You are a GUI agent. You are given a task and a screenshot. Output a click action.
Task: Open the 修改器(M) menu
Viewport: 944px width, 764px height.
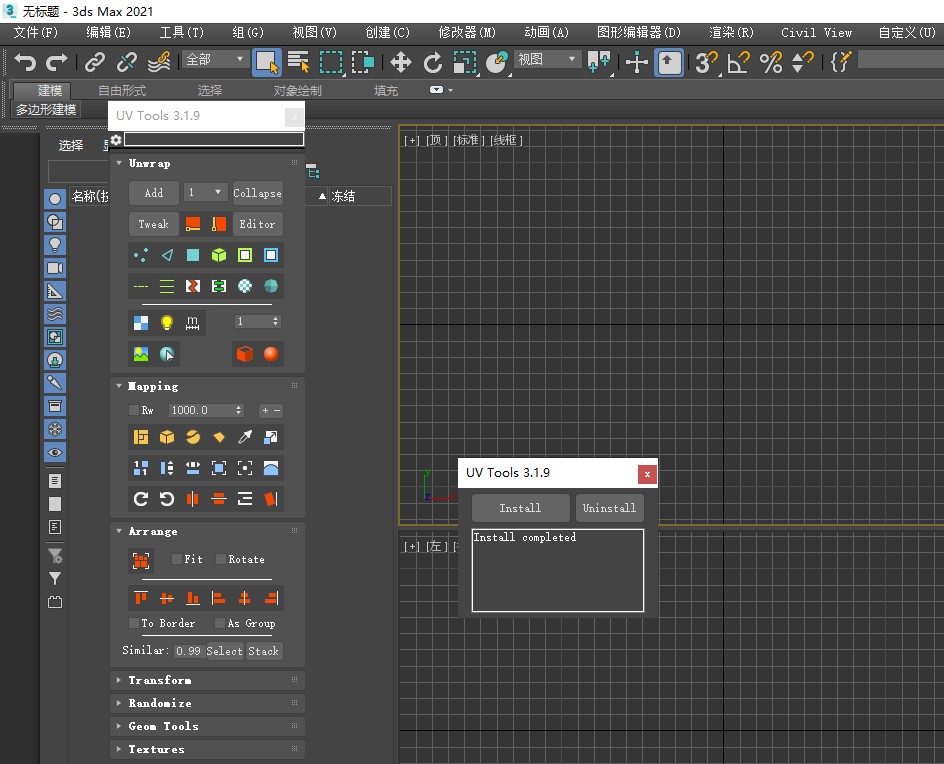467,33
